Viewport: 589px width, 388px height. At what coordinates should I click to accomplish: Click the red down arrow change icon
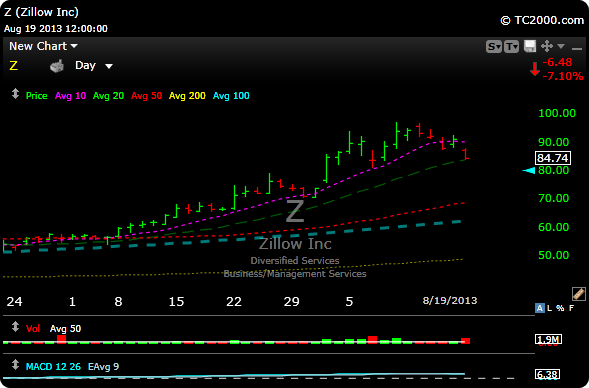point(535,69)
